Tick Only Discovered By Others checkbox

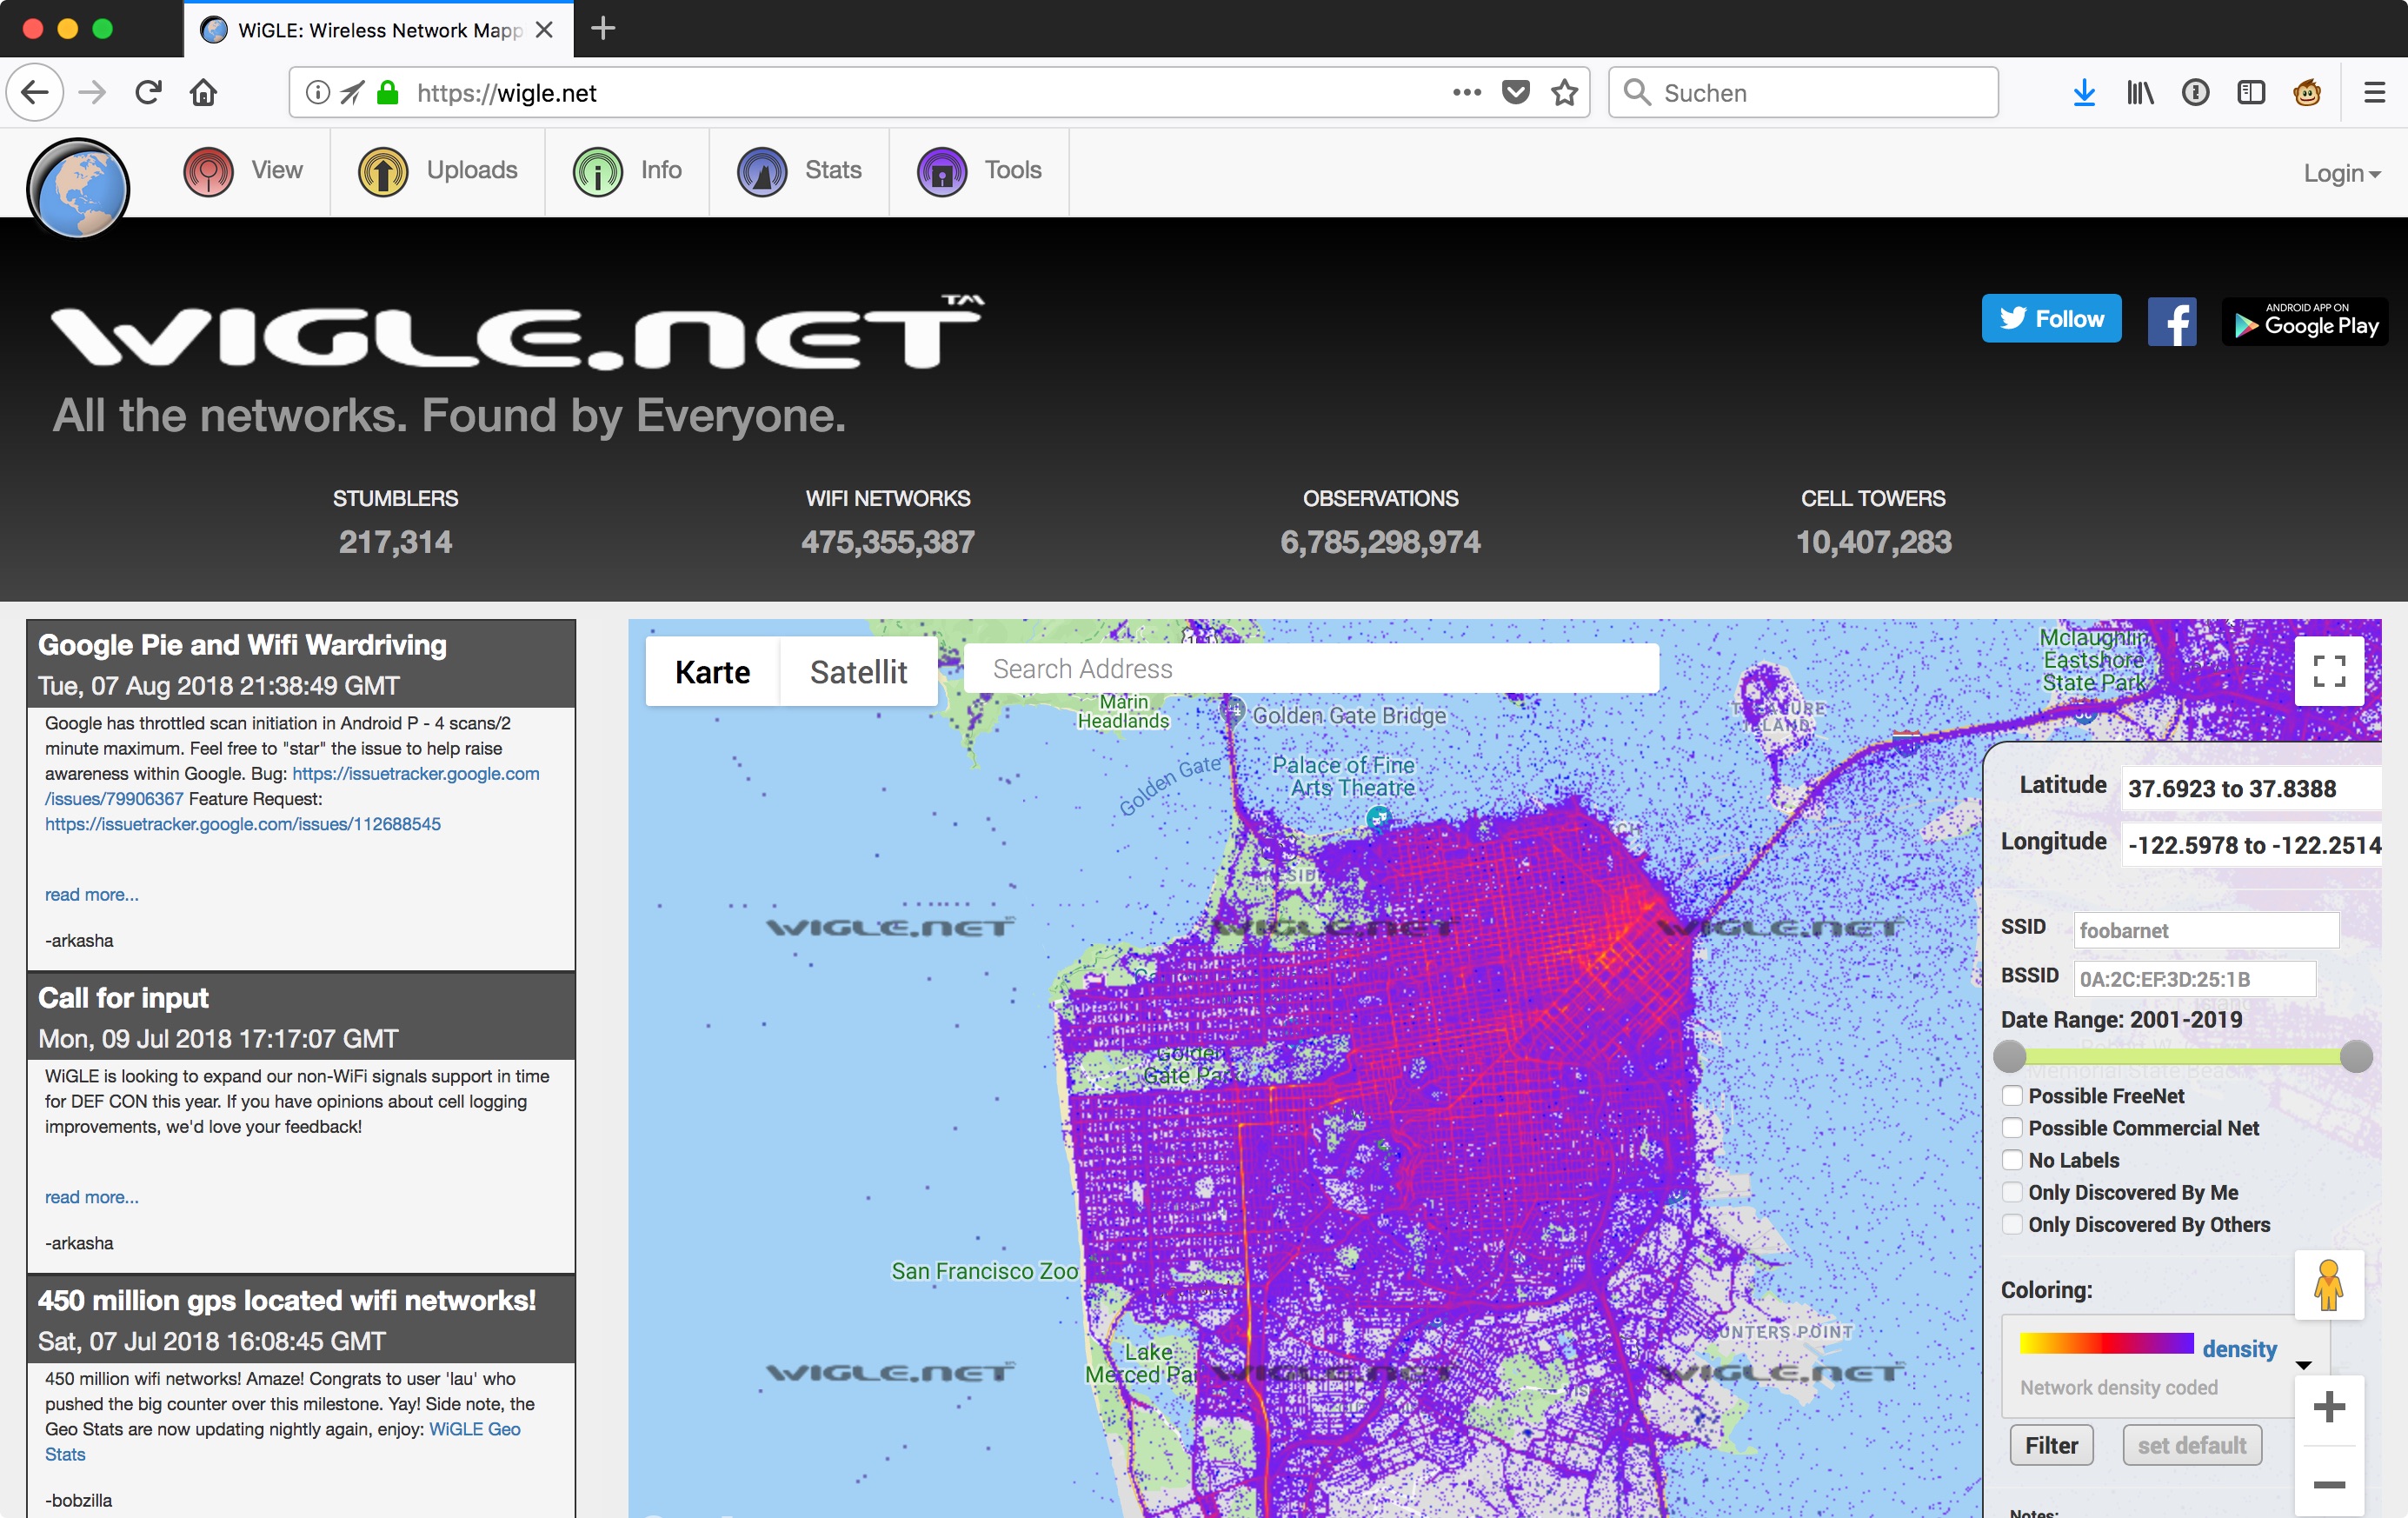point(2012,1224)
